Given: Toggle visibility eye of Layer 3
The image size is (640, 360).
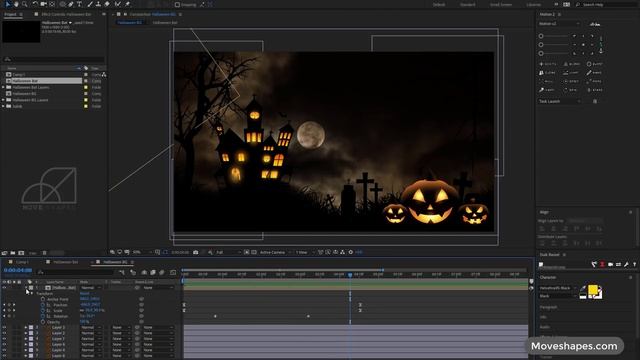Looking at the screenshot, I should coord(4,327).
